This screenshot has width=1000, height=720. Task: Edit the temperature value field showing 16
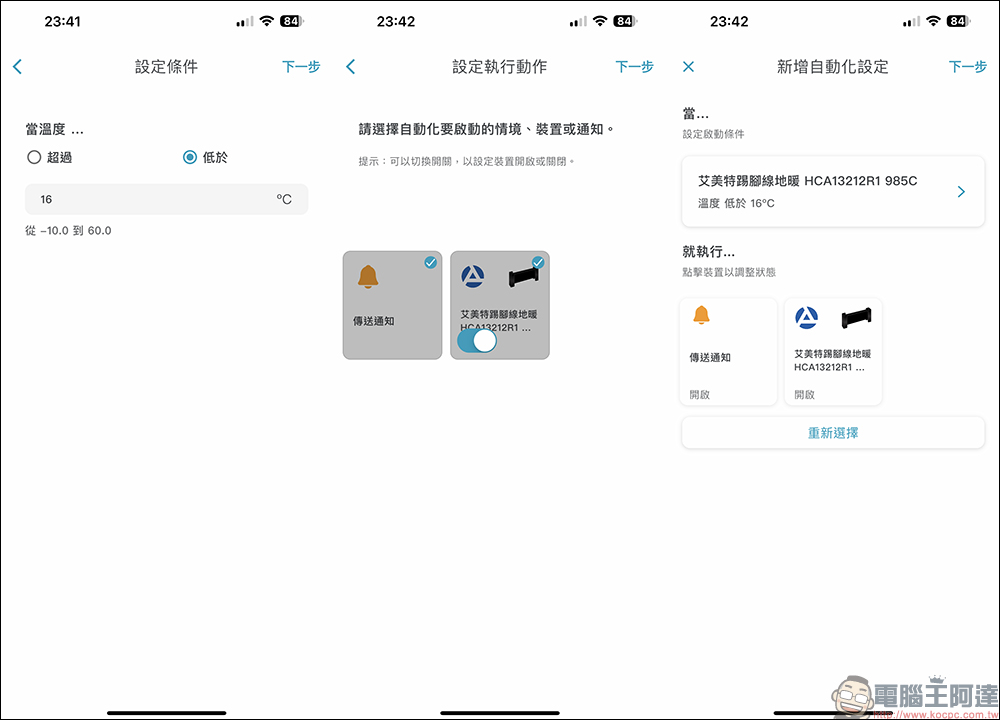click(166, 199)
